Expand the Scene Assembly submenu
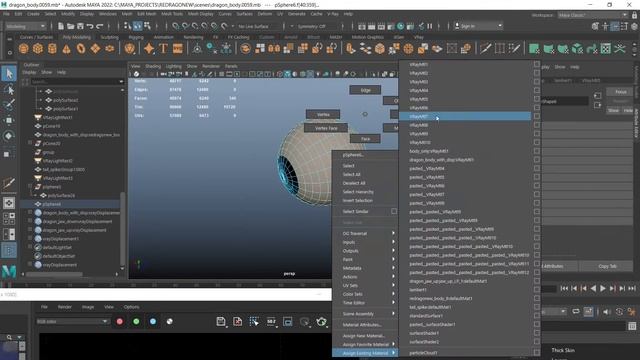This screenshot has width=640, height=360. click(x=365, y=313)
